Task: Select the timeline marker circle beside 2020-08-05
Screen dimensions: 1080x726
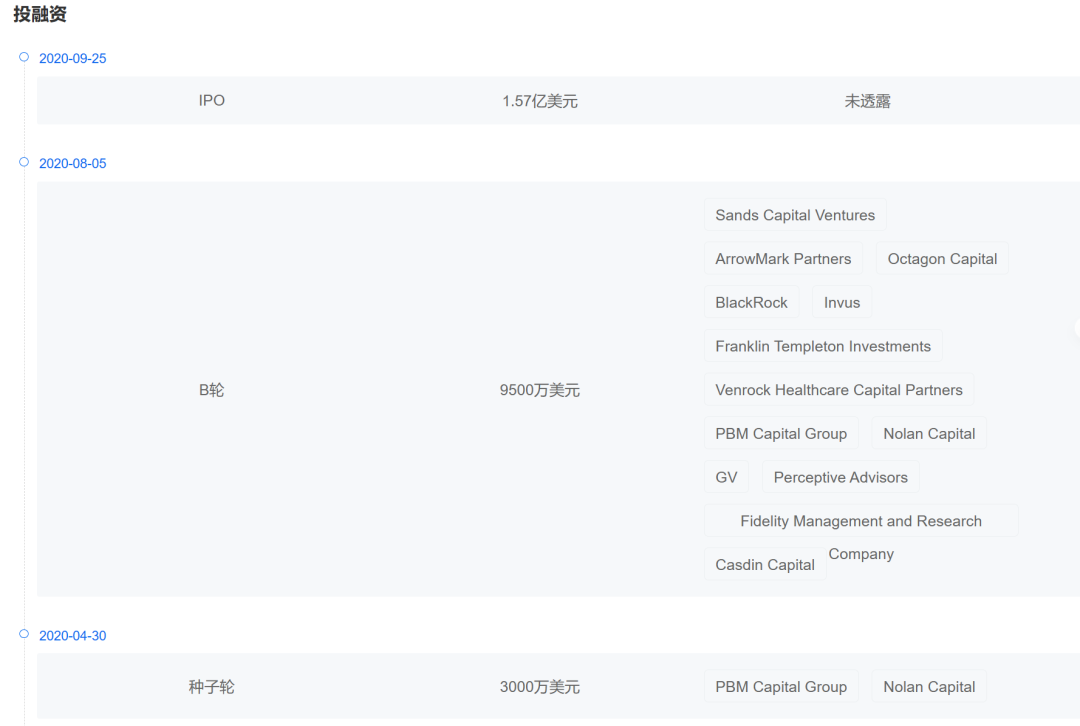Action: point(24,163)
